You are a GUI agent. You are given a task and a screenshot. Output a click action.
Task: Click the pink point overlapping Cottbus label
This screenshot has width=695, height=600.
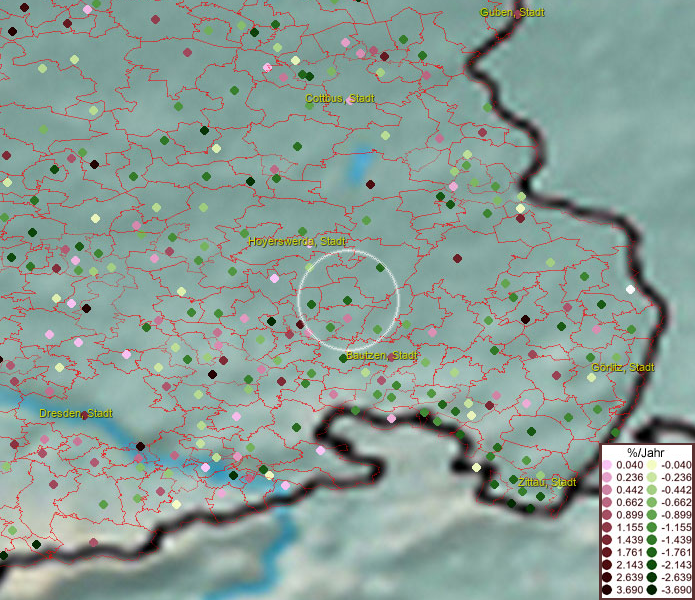coord(351,100)
